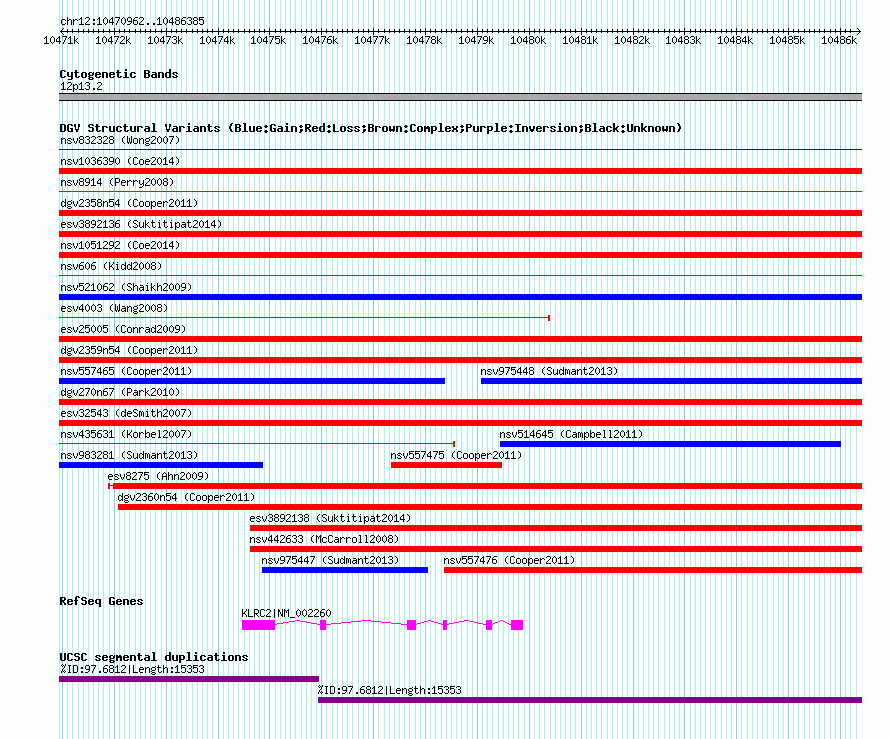Click the red bar under nsv557476
This screenshot has width=890, height=739.
coord(653,570)
